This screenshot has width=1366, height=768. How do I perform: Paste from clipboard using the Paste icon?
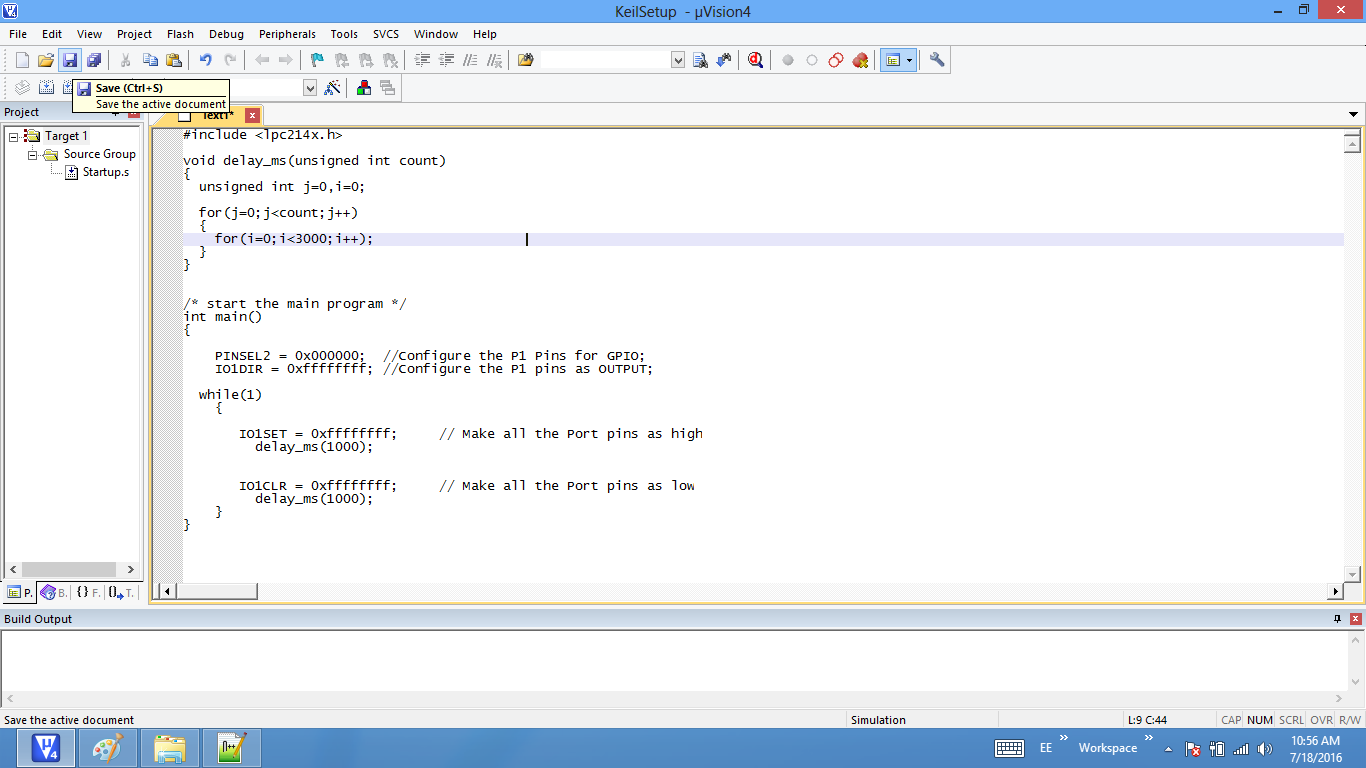pyautogui.click(x=174, y=60)
